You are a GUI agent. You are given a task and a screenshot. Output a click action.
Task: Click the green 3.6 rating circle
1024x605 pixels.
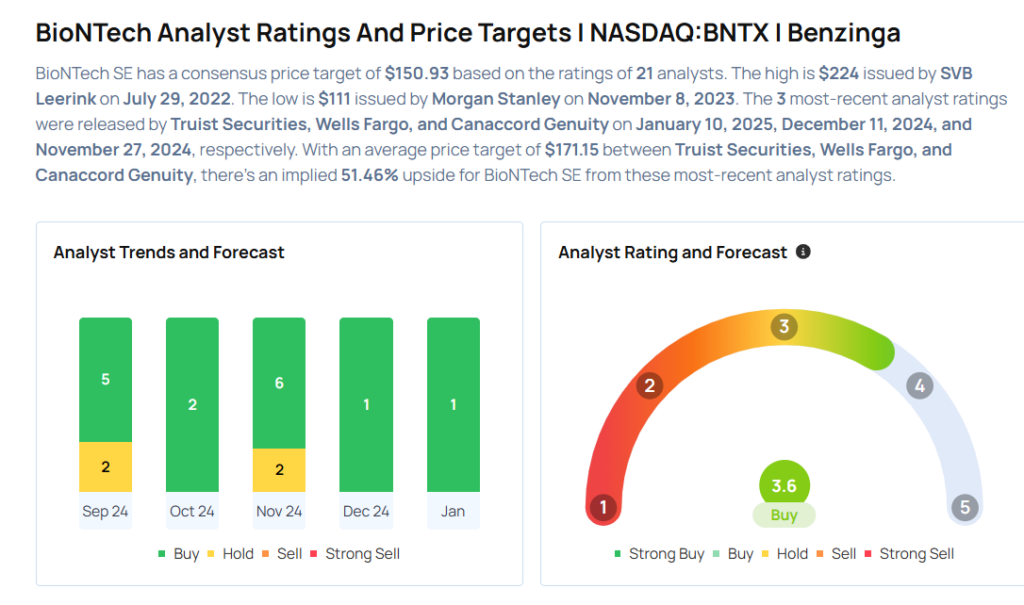point(784,486)
